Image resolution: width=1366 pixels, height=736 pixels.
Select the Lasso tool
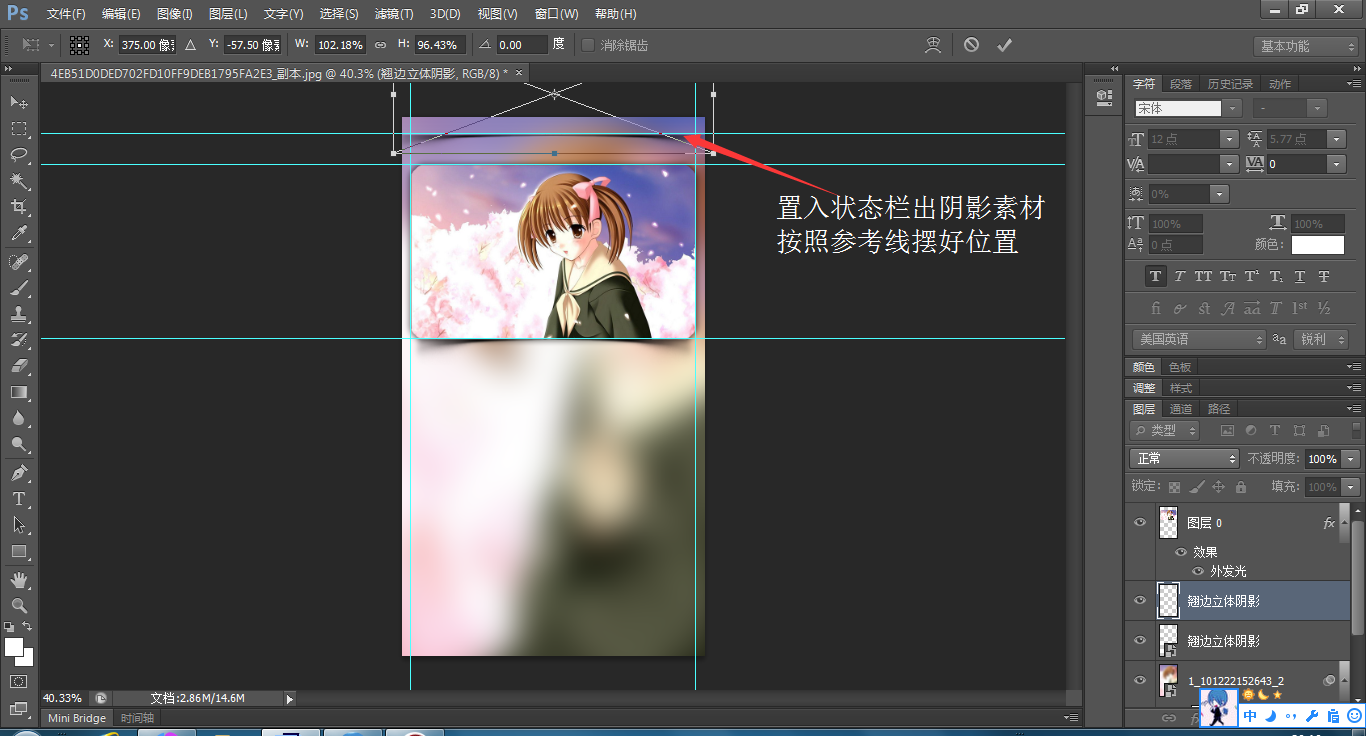[19, 154]
